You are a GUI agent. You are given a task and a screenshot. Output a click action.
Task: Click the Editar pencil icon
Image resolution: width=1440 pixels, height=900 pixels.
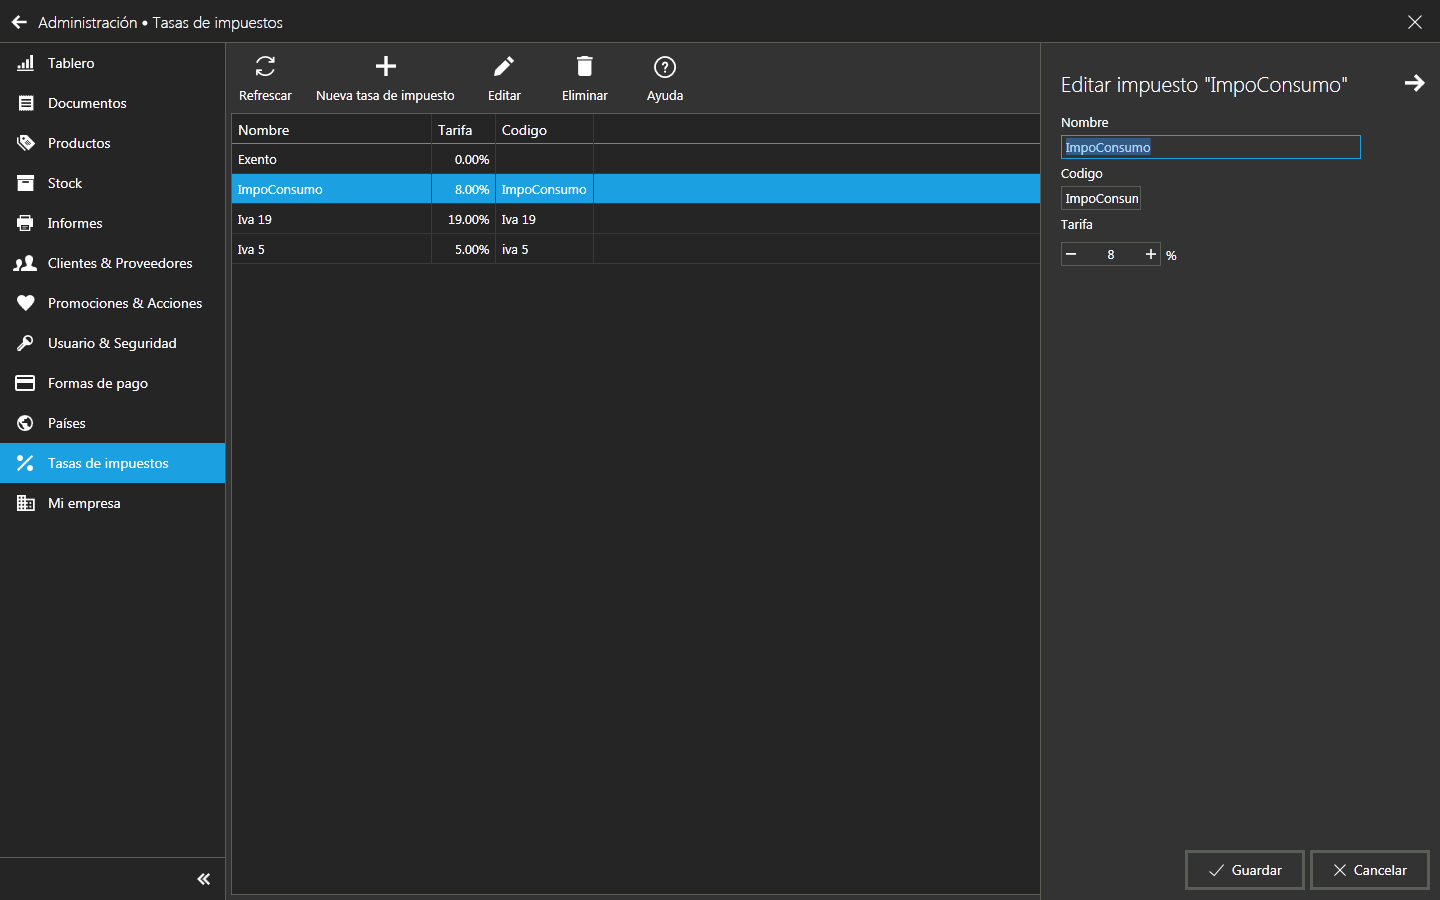(504, 67)
